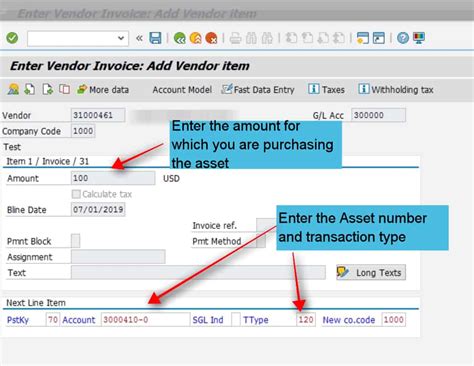Open Help with question mark icon
Viewport: 474px width, 366px height.
pyautogui.click(x=403, y=38)
